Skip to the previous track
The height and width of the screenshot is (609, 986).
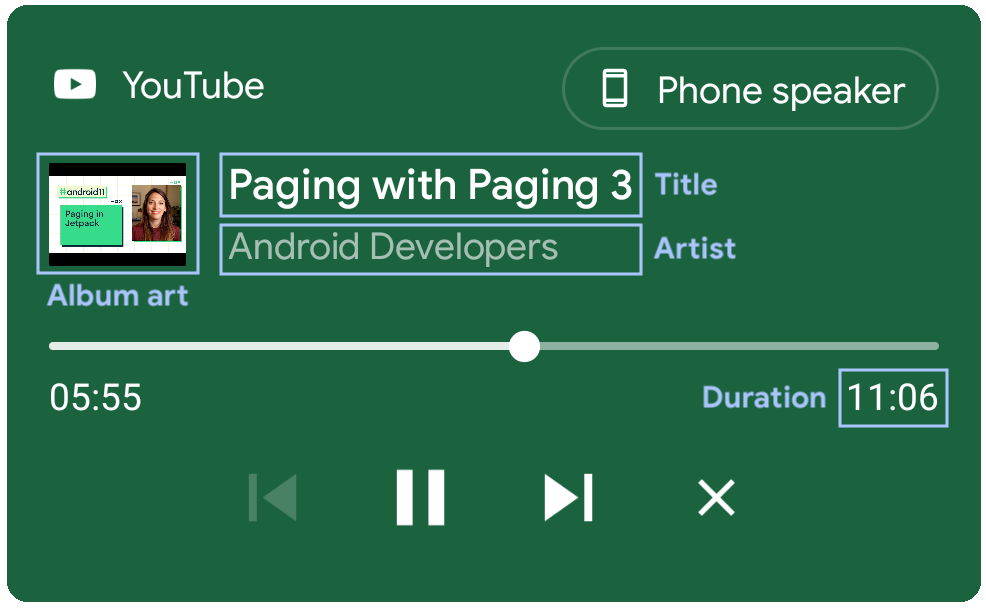point(273,497)
